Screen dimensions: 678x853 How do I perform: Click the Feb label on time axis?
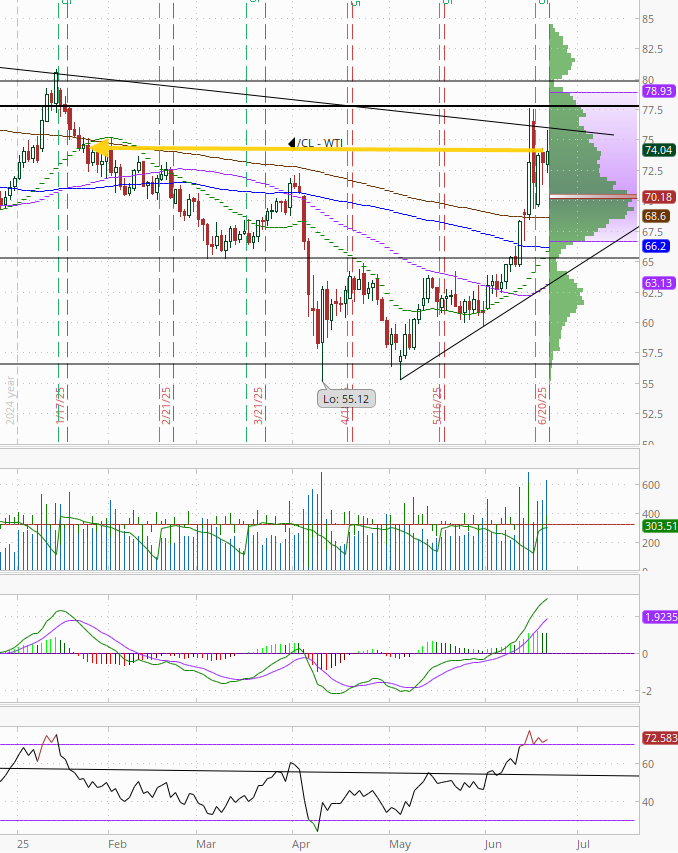117,844
